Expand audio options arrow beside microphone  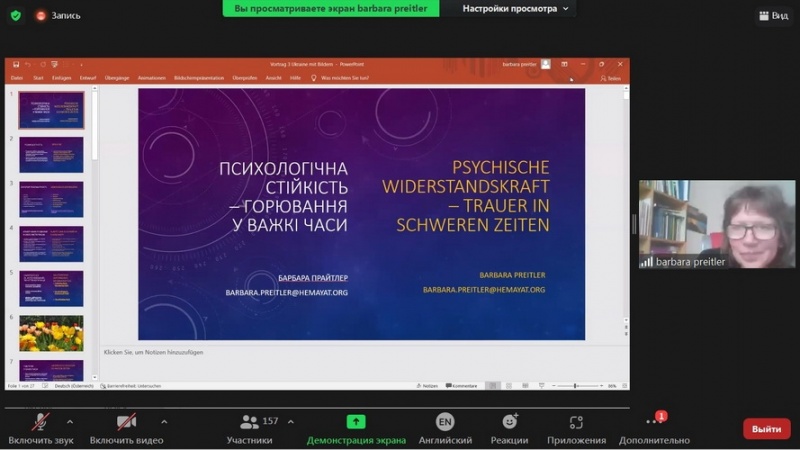69,421
